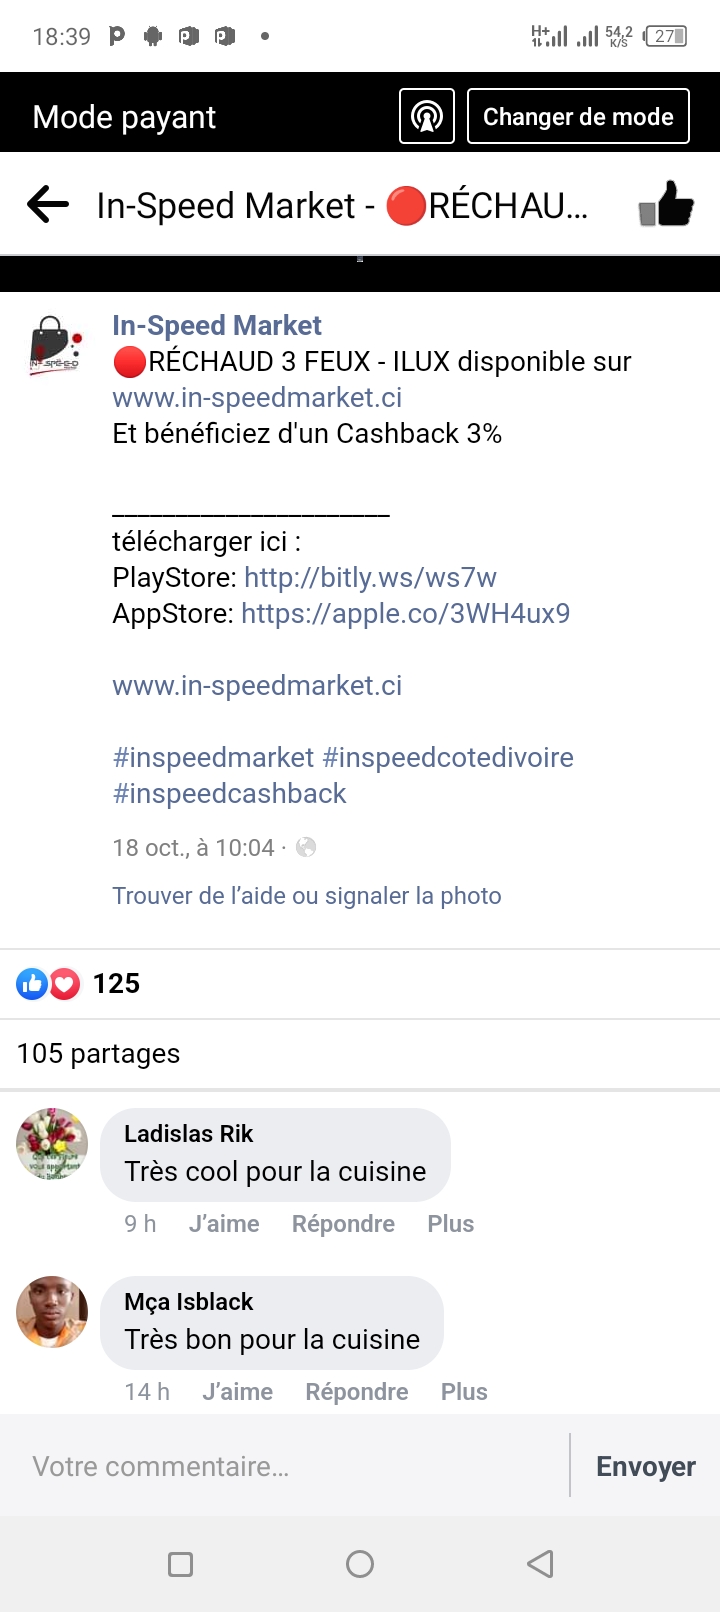Tap Android home circle button
This screenshot has height=1612, width=720.
[x=360, y=1564]
